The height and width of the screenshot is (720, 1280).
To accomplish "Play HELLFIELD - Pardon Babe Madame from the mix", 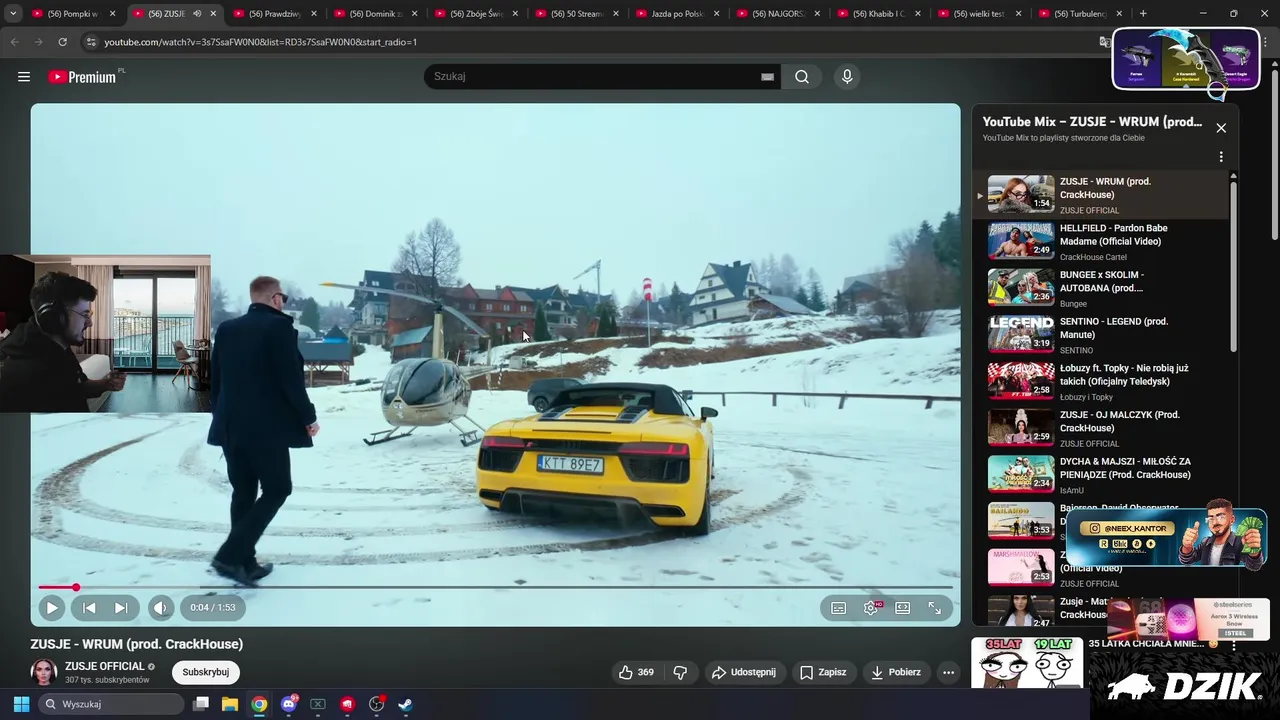I will (x=1100, y=241).
